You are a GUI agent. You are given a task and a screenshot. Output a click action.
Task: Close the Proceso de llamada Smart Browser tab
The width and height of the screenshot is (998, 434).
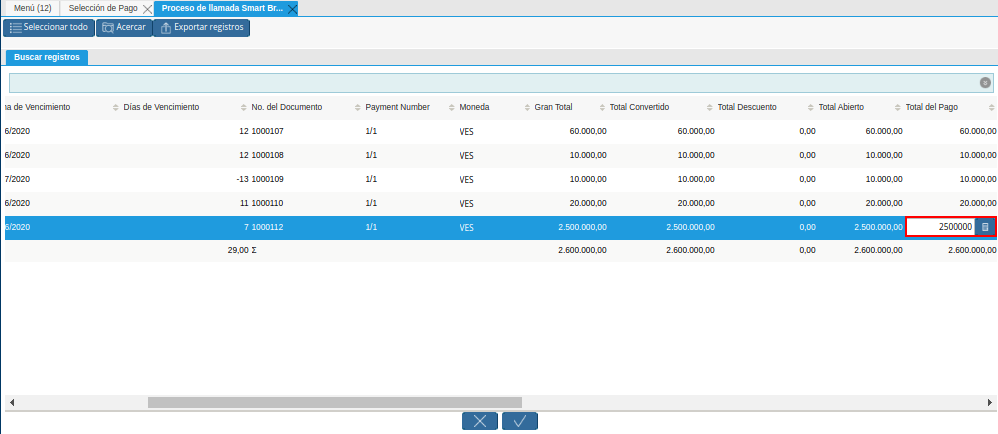293,8
